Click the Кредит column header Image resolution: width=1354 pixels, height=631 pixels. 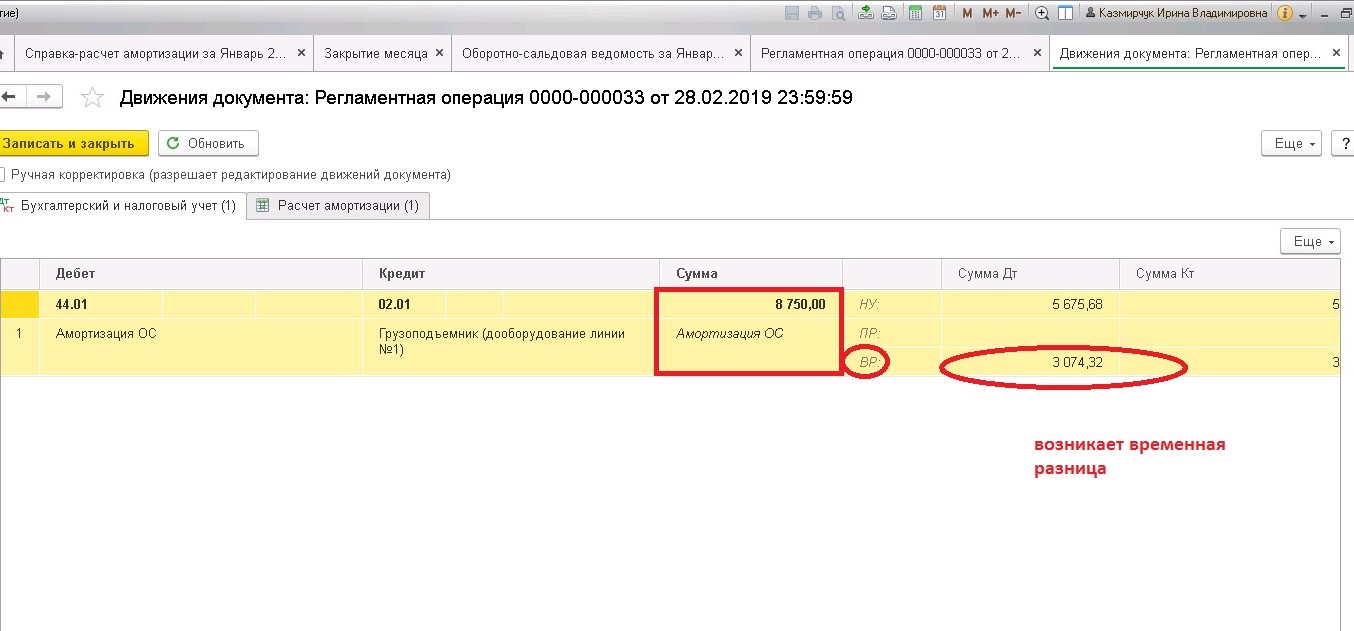point(511,273)
